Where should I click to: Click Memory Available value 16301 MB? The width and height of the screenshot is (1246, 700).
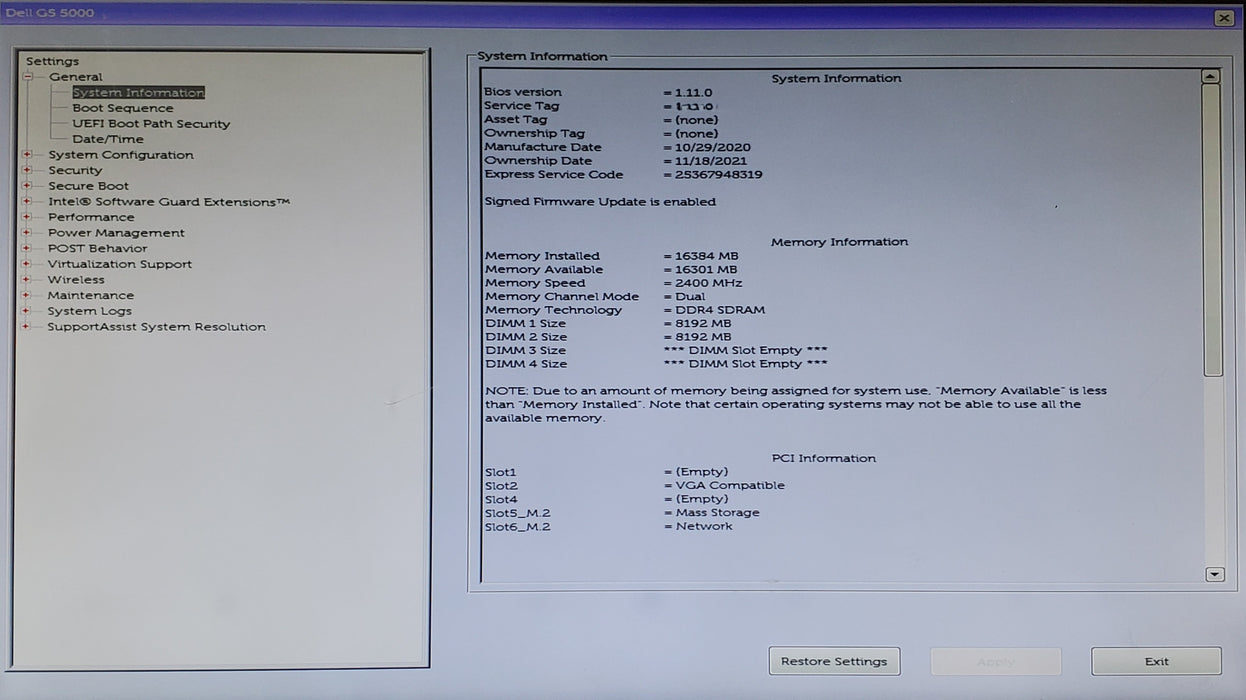click(x=705, y=269)
